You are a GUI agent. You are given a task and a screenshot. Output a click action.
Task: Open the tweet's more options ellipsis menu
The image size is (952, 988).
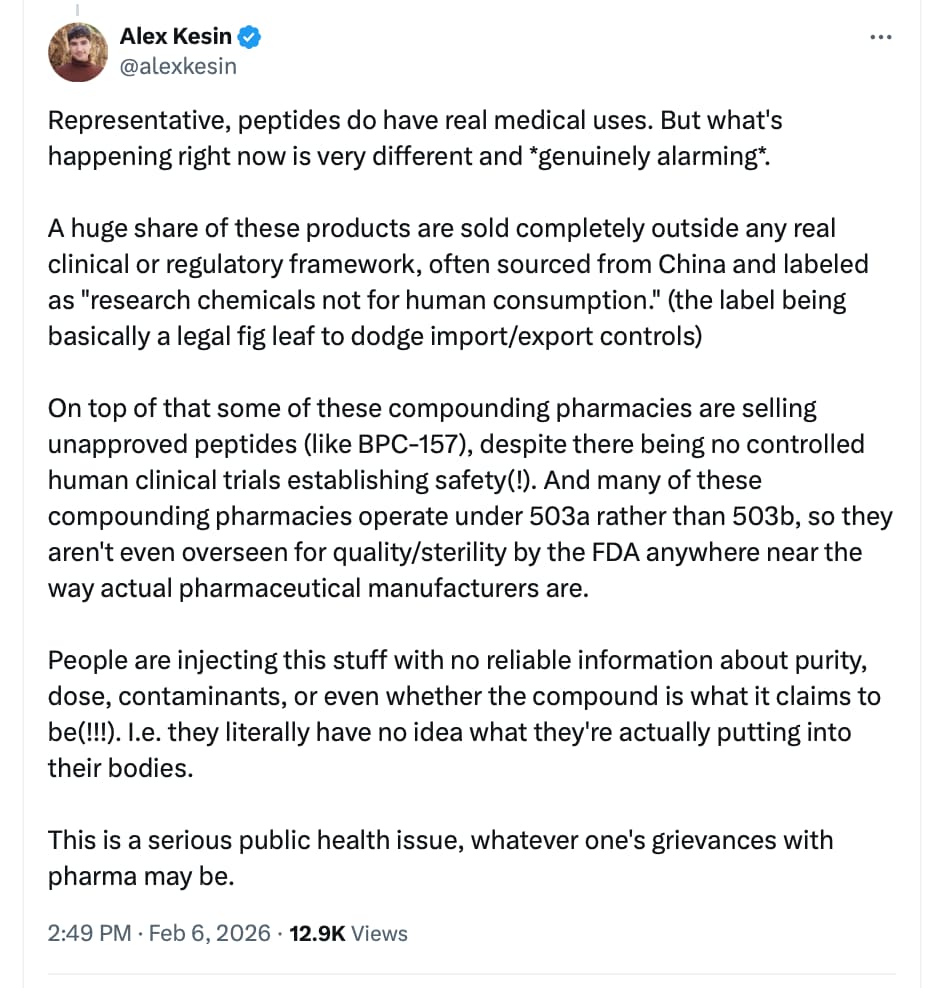(880, 38)
